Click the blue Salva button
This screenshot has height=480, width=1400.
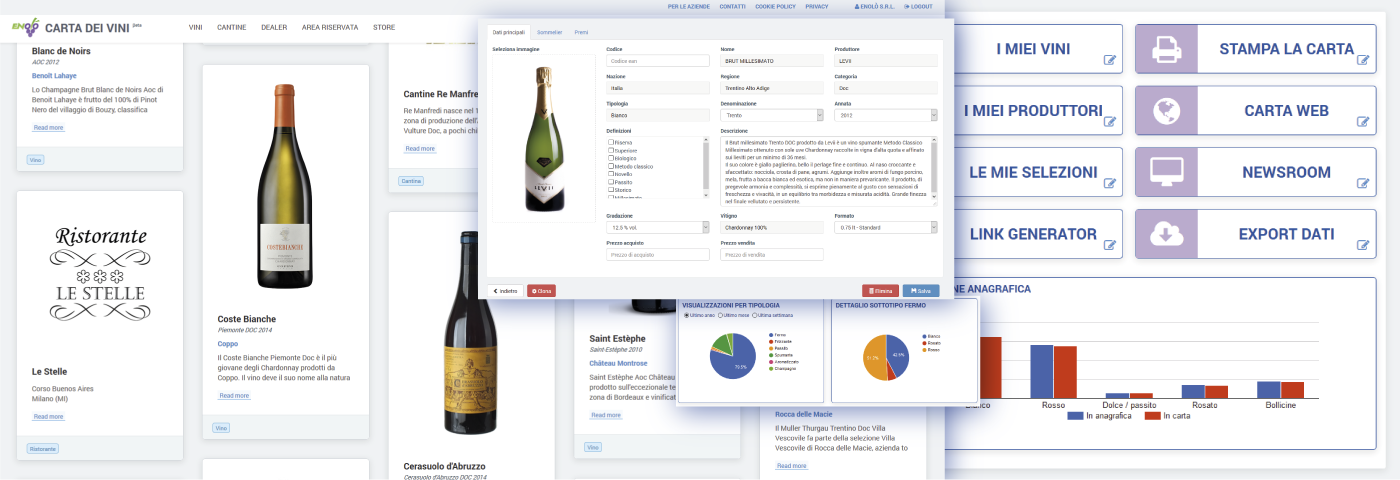[921, 291]
